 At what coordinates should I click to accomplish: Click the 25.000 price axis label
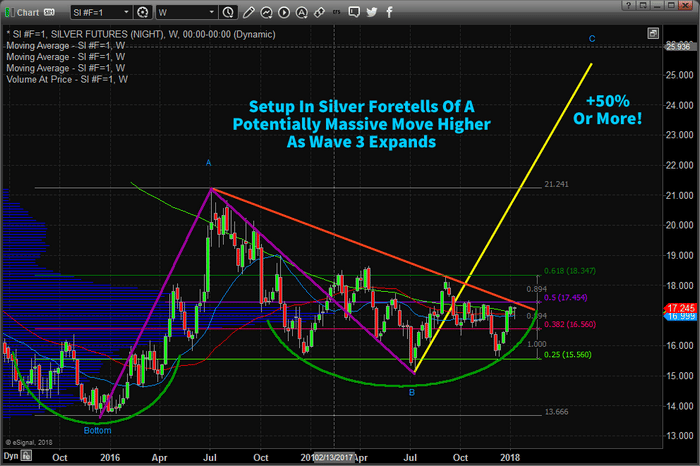click(x=679, y=75)
